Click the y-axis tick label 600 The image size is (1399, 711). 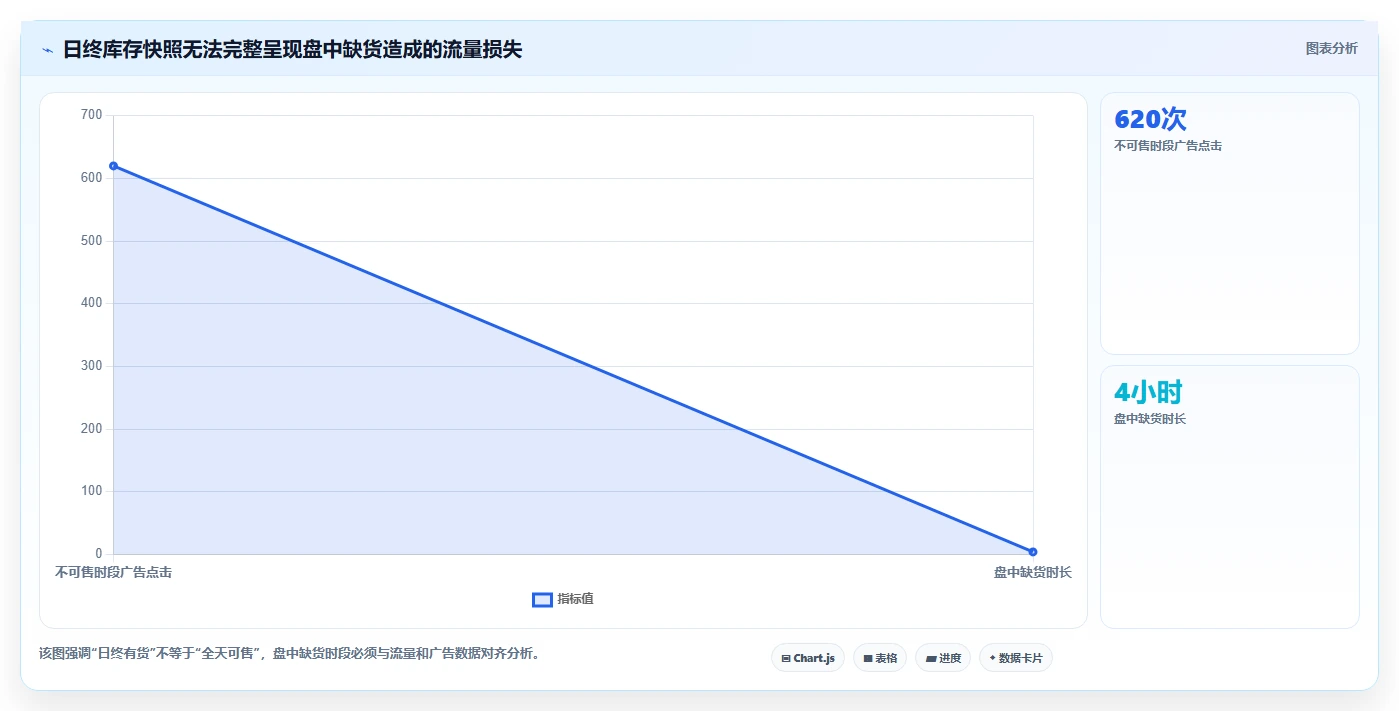tap(91, 178)
